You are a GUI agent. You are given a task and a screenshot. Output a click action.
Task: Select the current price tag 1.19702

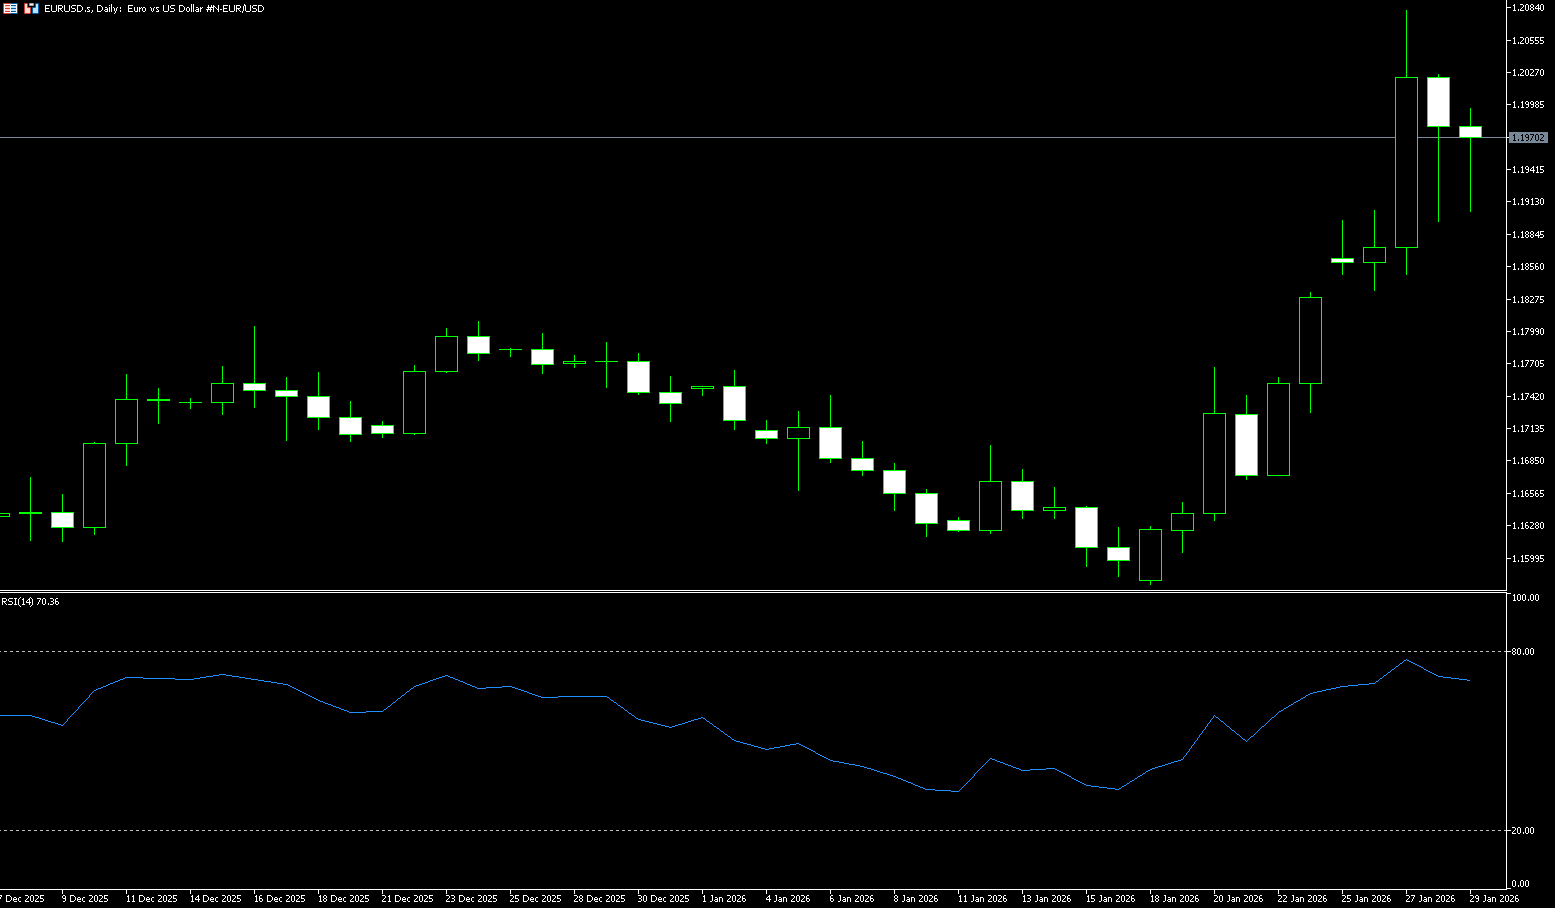pyautogui.click(x=1527, y=138)
